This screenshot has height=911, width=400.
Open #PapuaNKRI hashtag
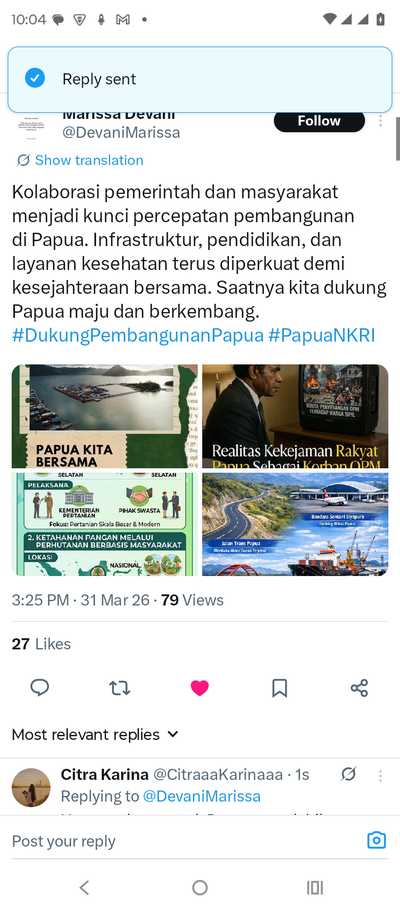tap(322, 336)
